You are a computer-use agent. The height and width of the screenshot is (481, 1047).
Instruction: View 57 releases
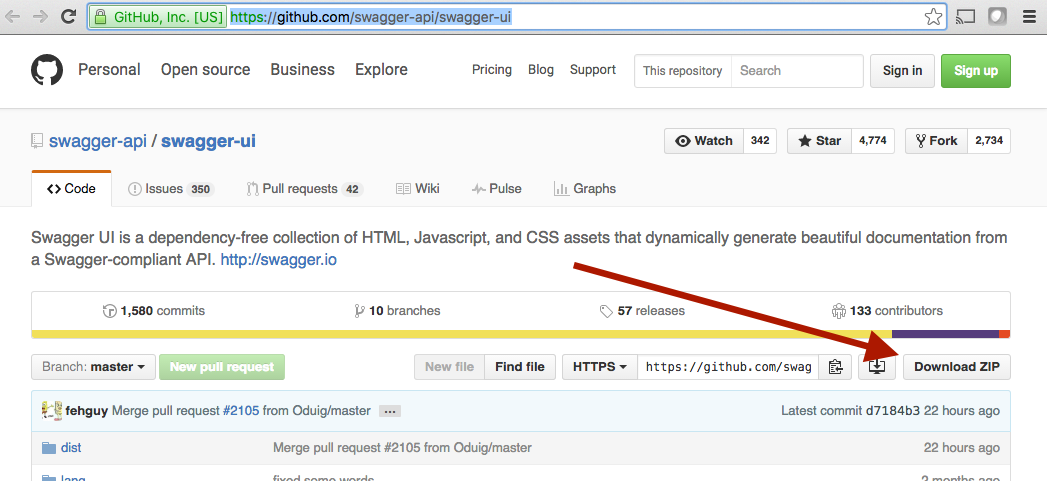pyautogui.click(x=642, y=311)
